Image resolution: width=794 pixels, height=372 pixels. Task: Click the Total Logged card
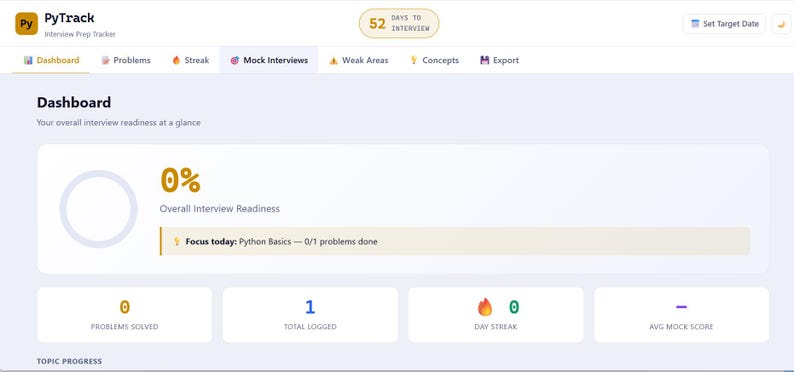(310, 315)
